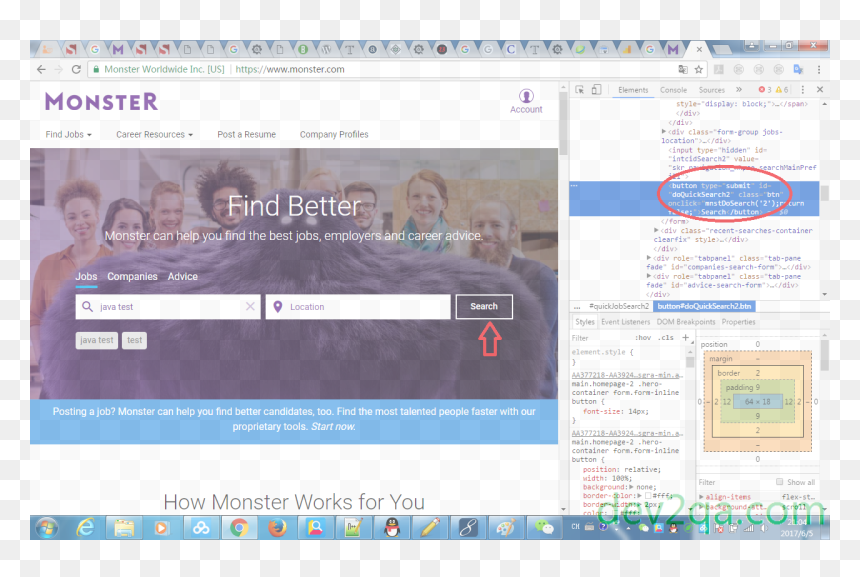Expand the companies-search-form tabpanel node
The width and height of the screenshot is (860, 577).
click(649, 258)
